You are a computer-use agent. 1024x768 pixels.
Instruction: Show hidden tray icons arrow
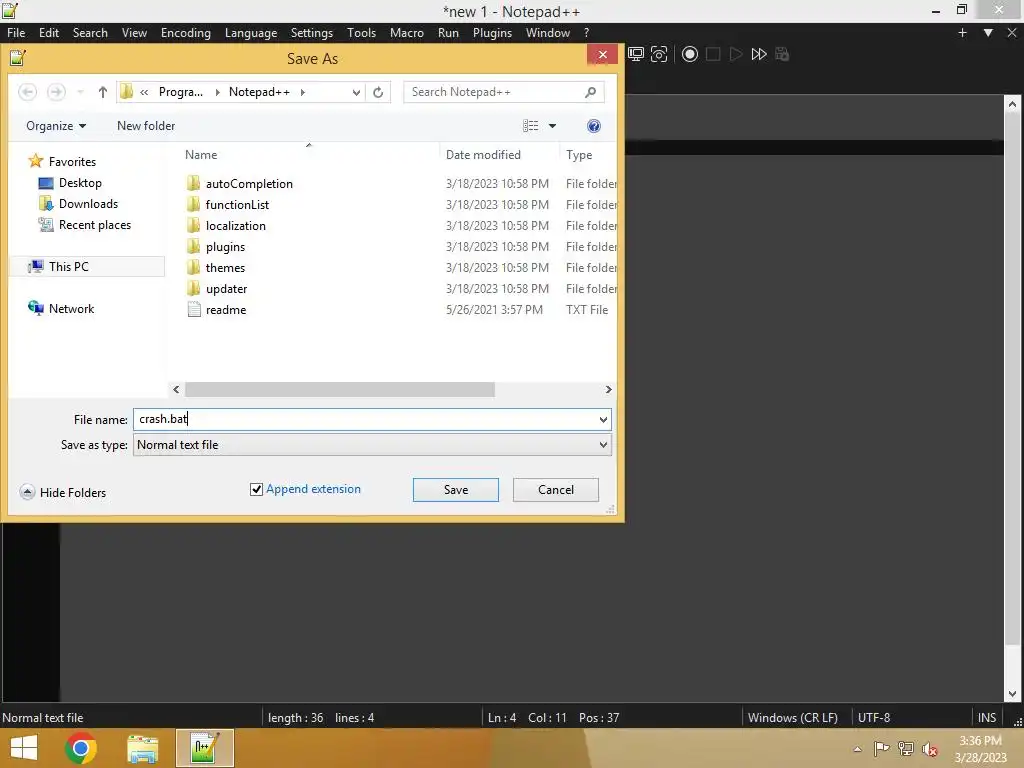pyautogui.click(x=857, y=749)
